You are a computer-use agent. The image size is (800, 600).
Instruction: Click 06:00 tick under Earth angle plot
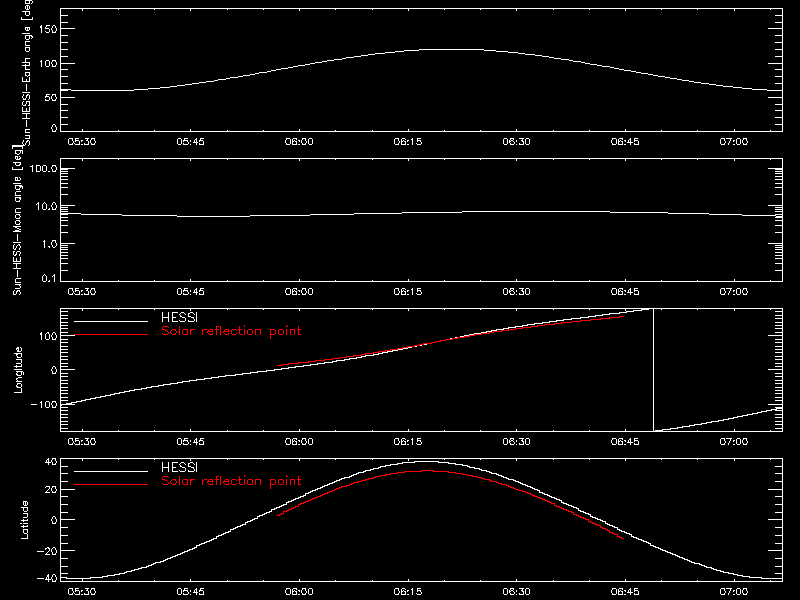[x=299, y=142]
